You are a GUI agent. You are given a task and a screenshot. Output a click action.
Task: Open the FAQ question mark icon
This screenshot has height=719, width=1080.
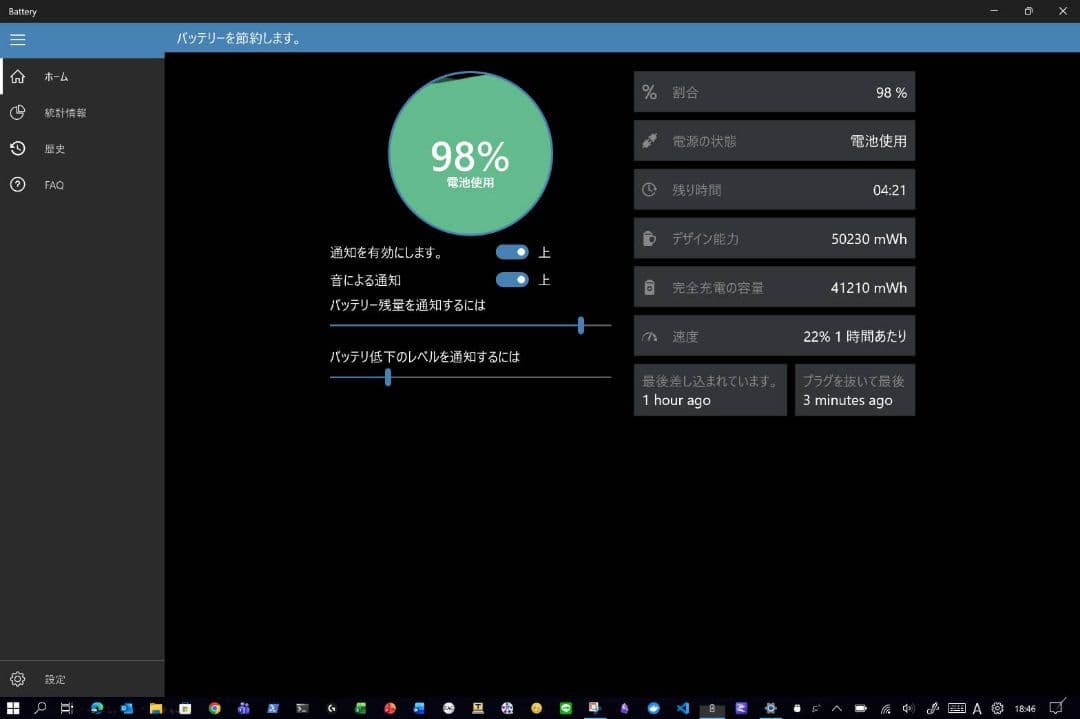(x=18, y=184)
